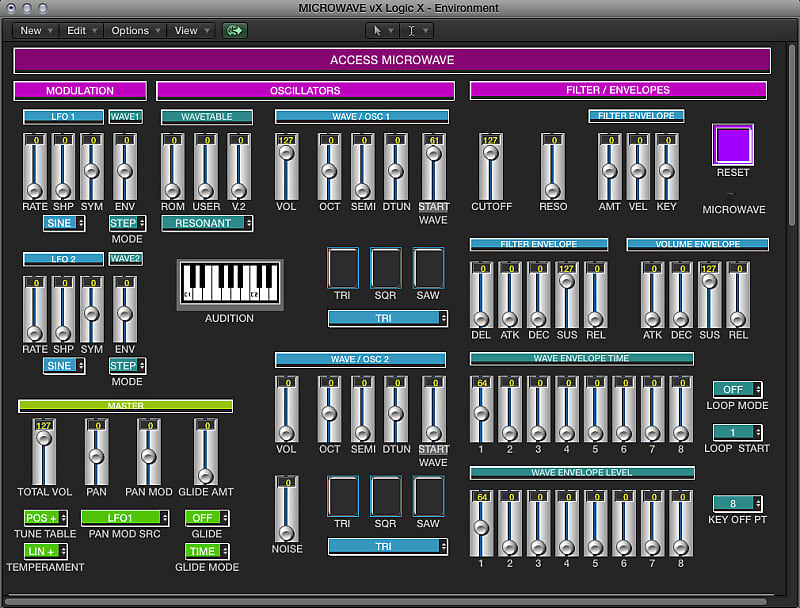Click the TOTAL VOL value display in Master section
Image resolution: width=800 pixels, height=608 pixels.
coord(44,425)
